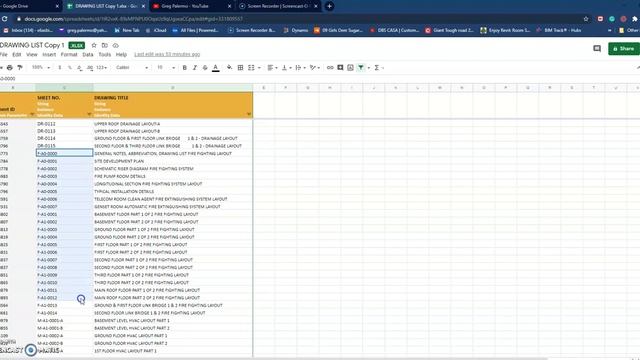Switch to Greg Palermo YouTube tab
Viewport: 640px width, 360px height.
(191, 6)
